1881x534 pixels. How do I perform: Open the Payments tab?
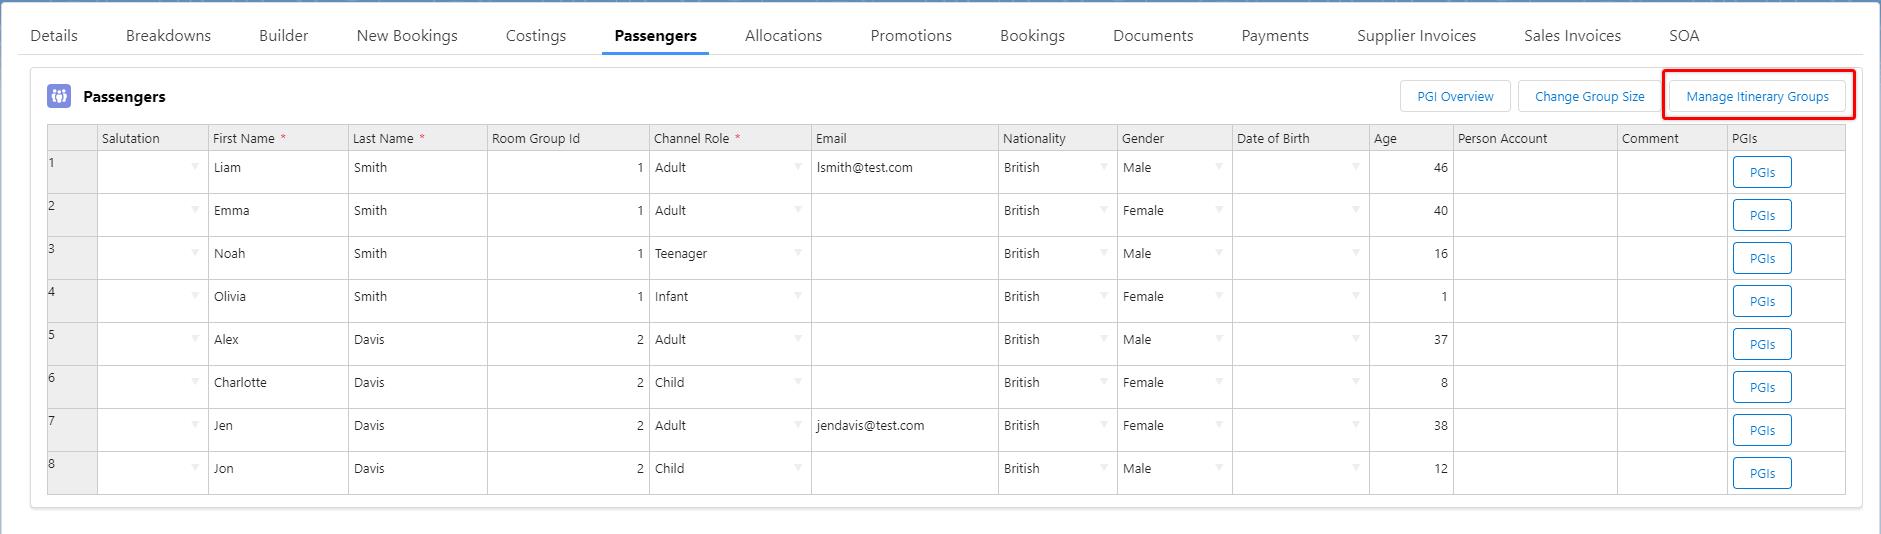pos(1275,36)
